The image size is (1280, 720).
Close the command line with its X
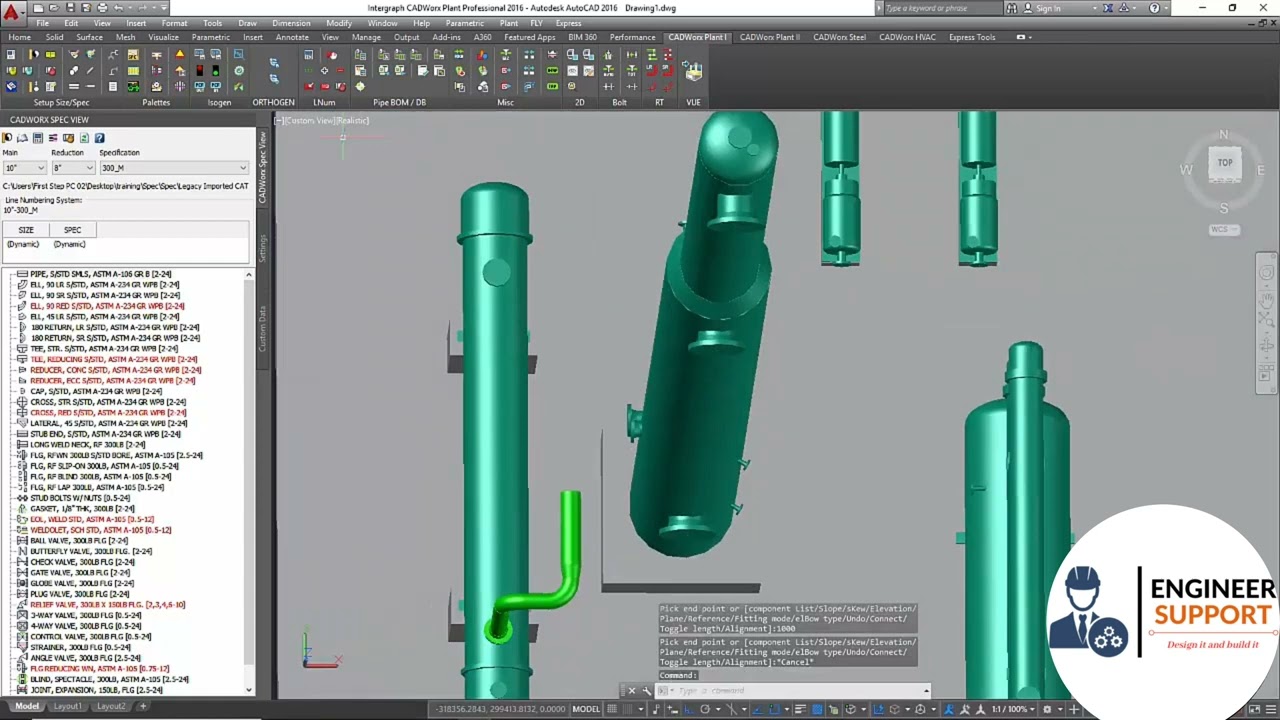[631, 690]
